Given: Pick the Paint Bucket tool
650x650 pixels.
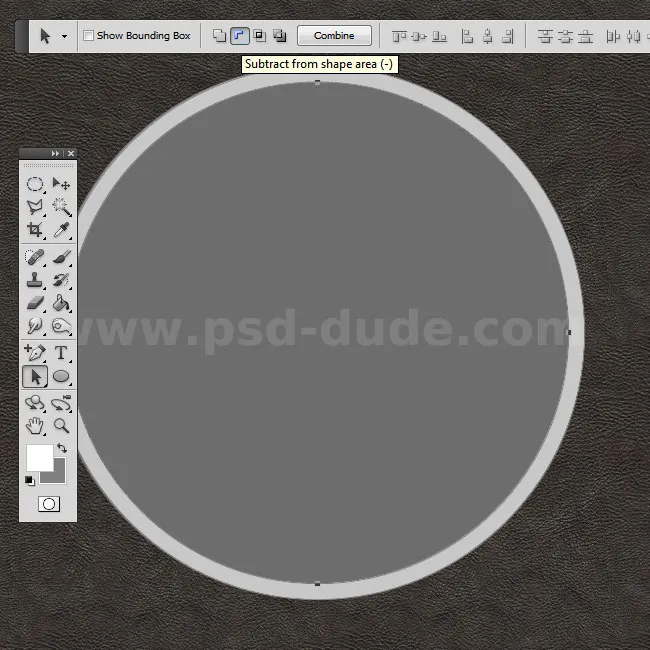Looking at the screenshot, I should 61,303.
